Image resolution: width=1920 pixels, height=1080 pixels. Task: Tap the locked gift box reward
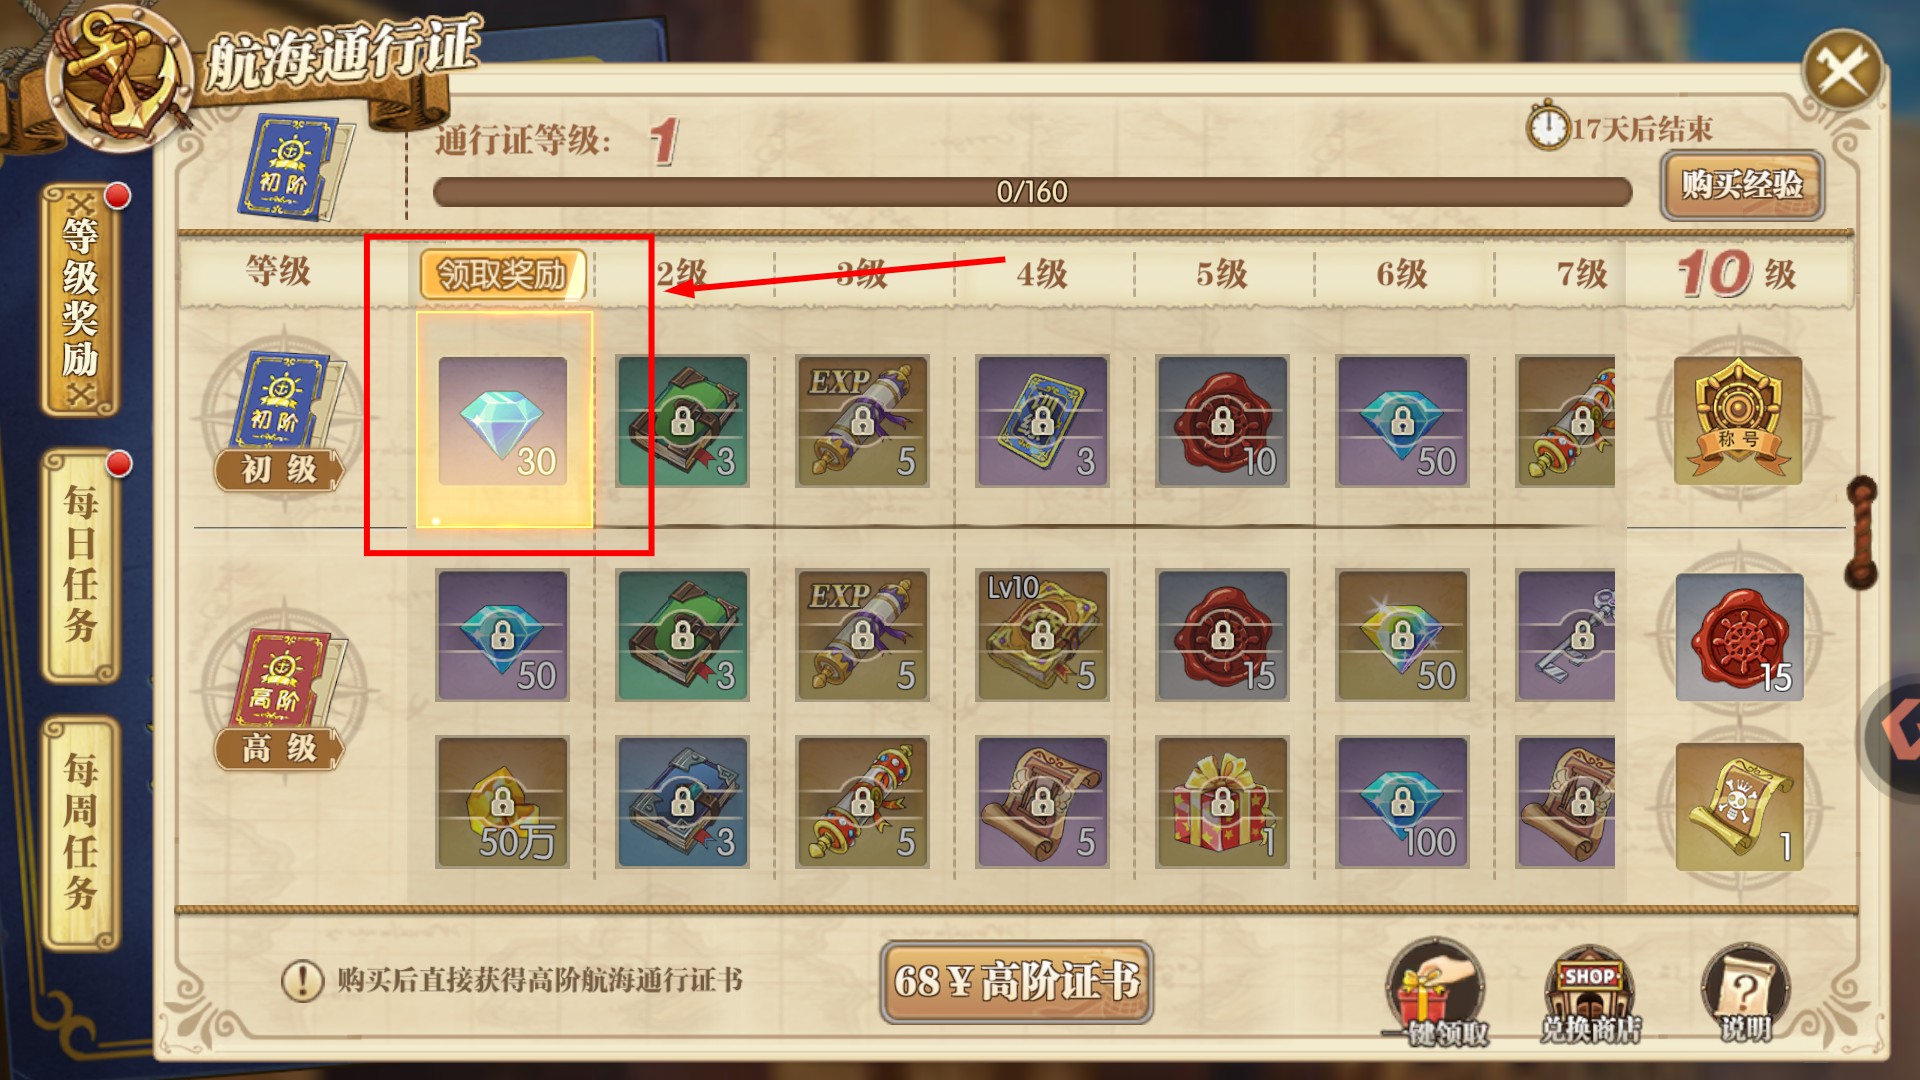[1222, 802]
